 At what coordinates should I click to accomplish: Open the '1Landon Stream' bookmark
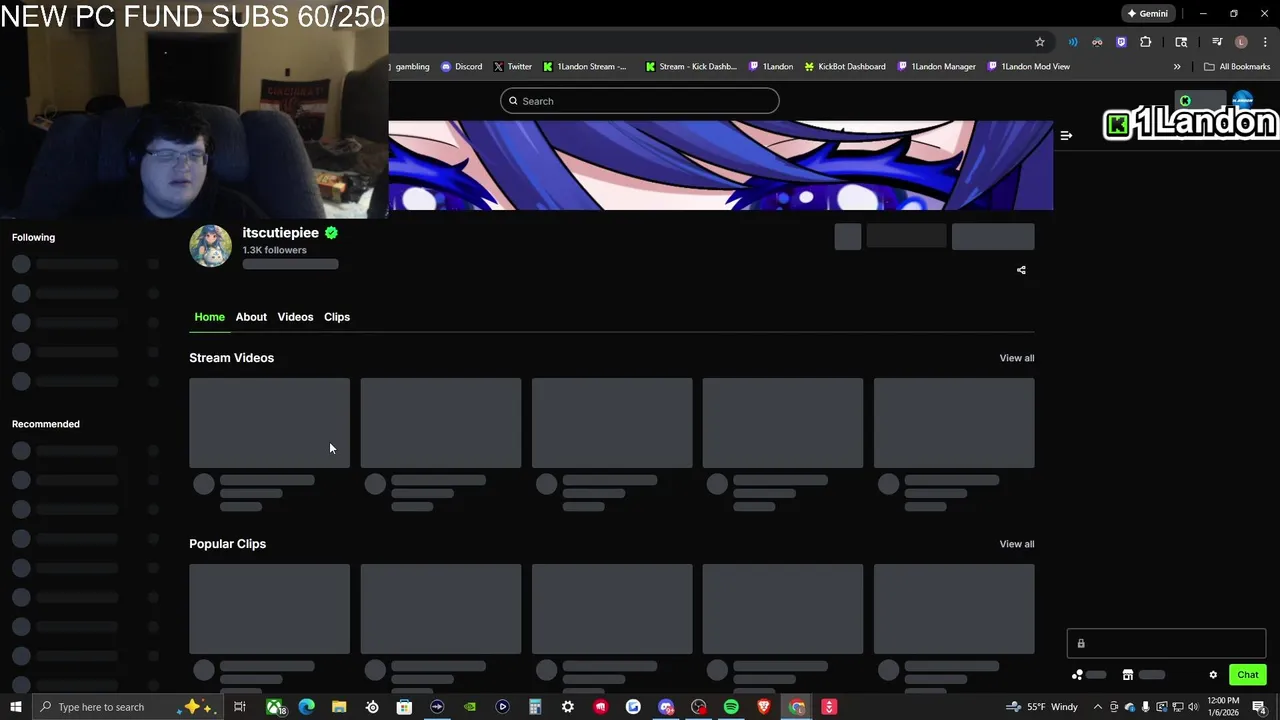[x=585, y=67]
